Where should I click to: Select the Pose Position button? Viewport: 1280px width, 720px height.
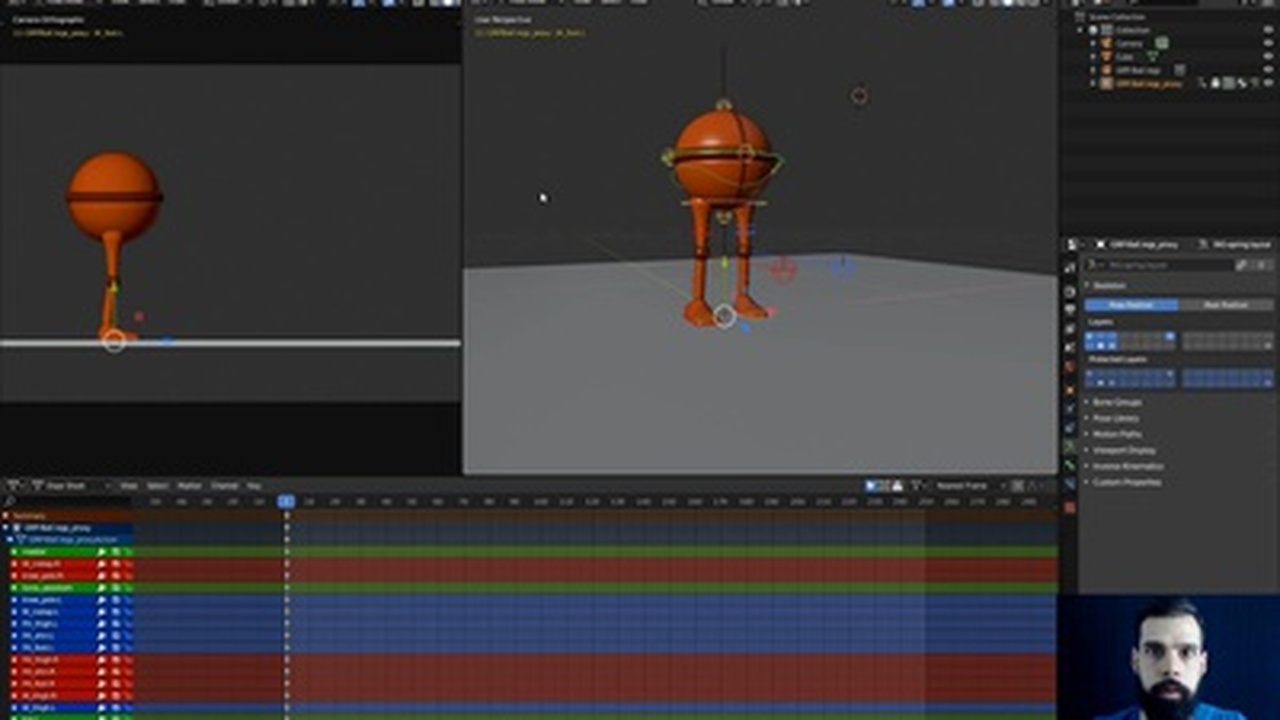(x=1131, y=305)
